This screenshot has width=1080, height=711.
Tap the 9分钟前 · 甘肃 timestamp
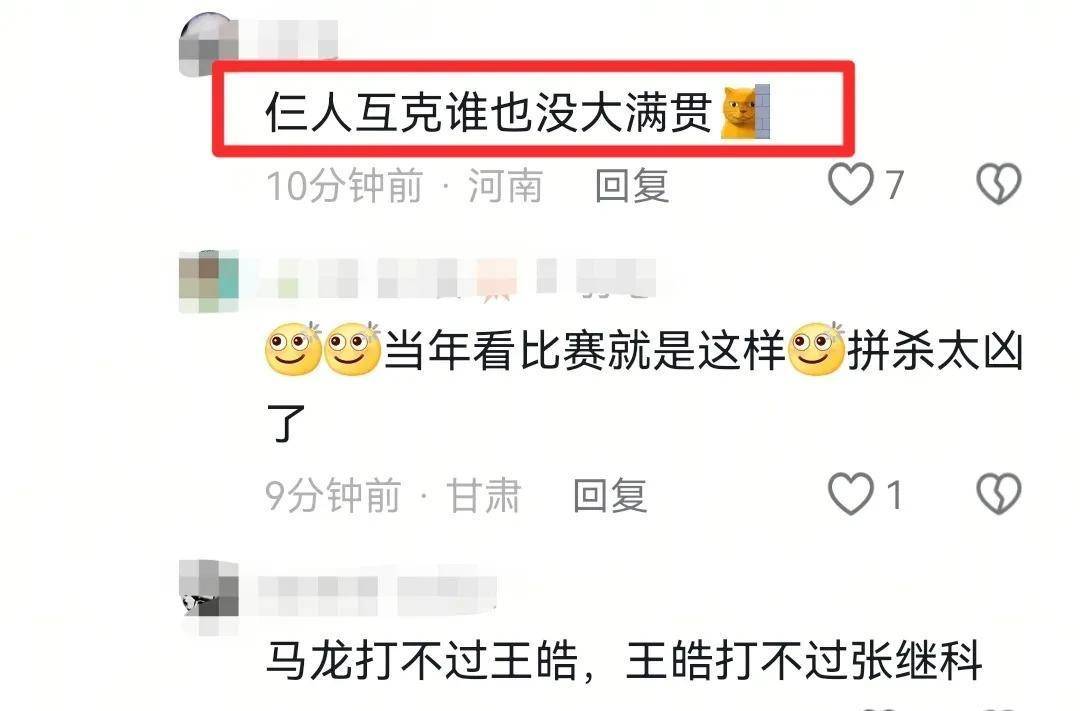point(393,495)
